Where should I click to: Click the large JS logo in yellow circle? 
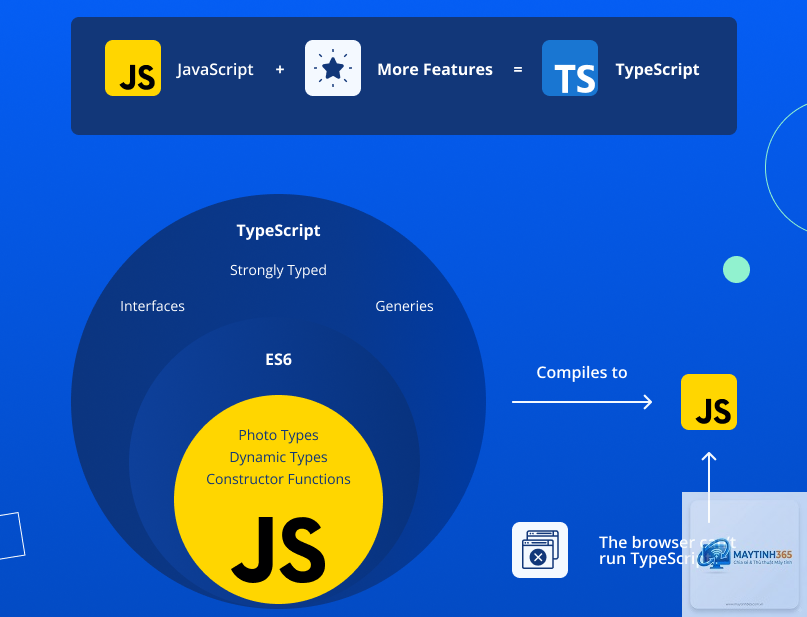click(278, 550)
